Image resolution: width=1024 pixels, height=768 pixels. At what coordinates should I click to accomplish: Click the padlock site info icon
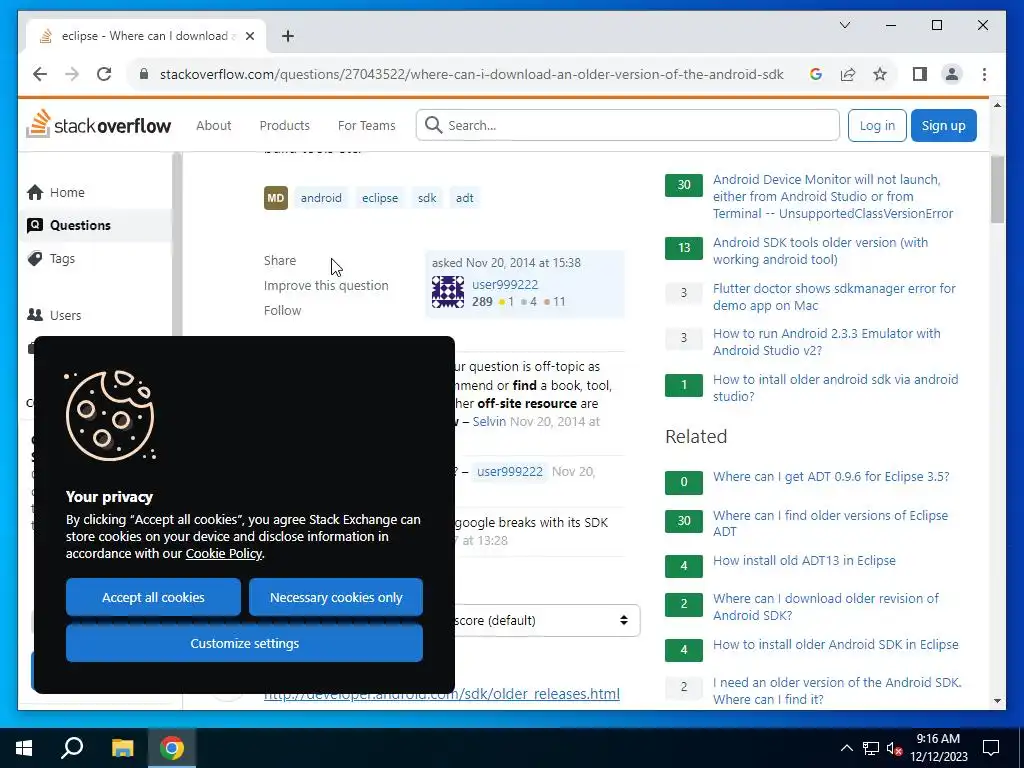(x=144, y=74)
